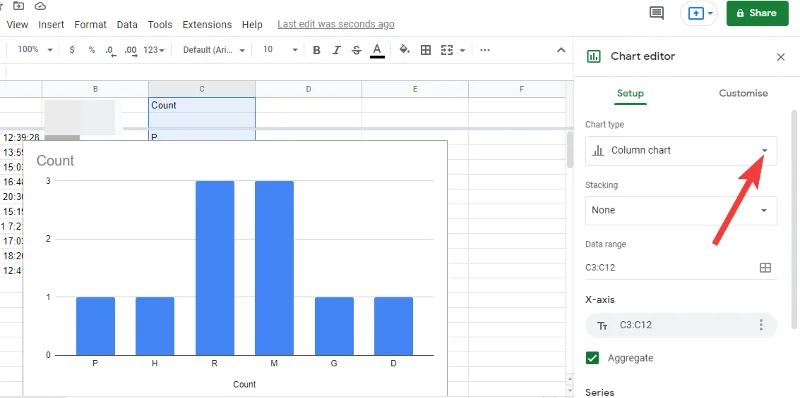Open borders icon
The image size is (800, 398).
[x=426, y=50]
